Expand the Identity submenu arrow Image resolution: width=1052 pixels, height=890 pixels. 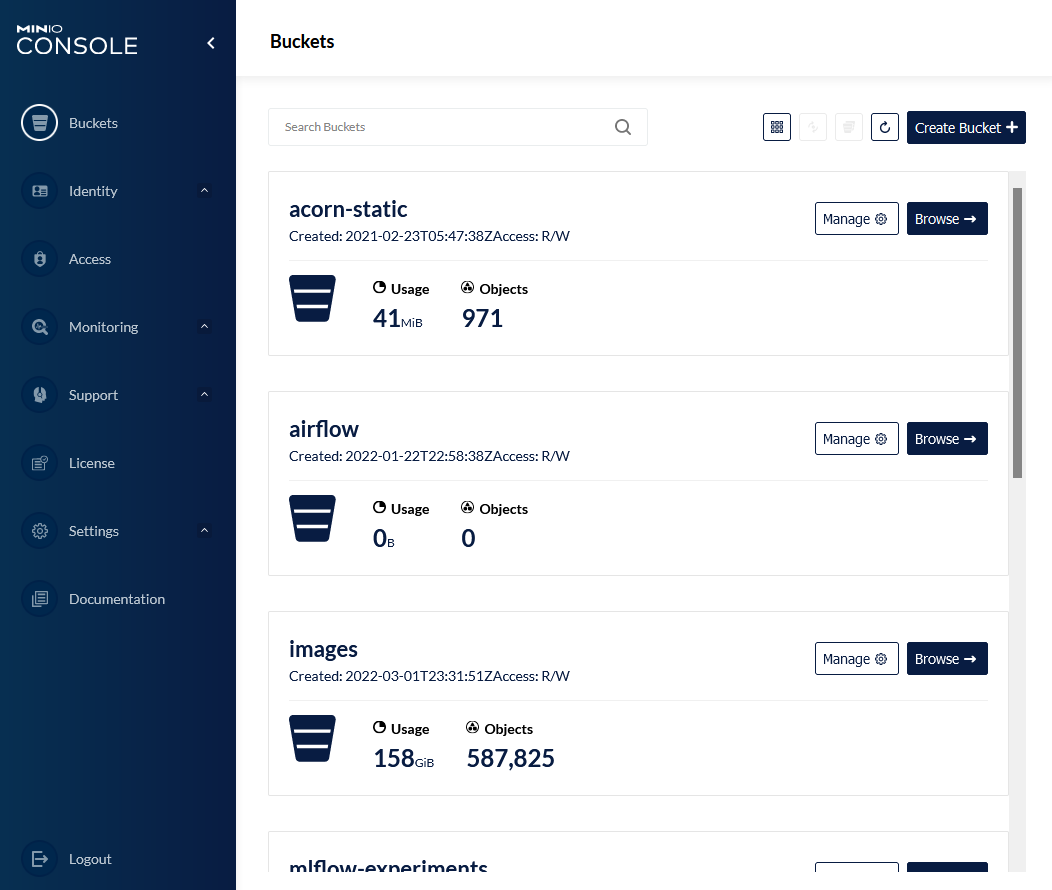pos(204,191)
